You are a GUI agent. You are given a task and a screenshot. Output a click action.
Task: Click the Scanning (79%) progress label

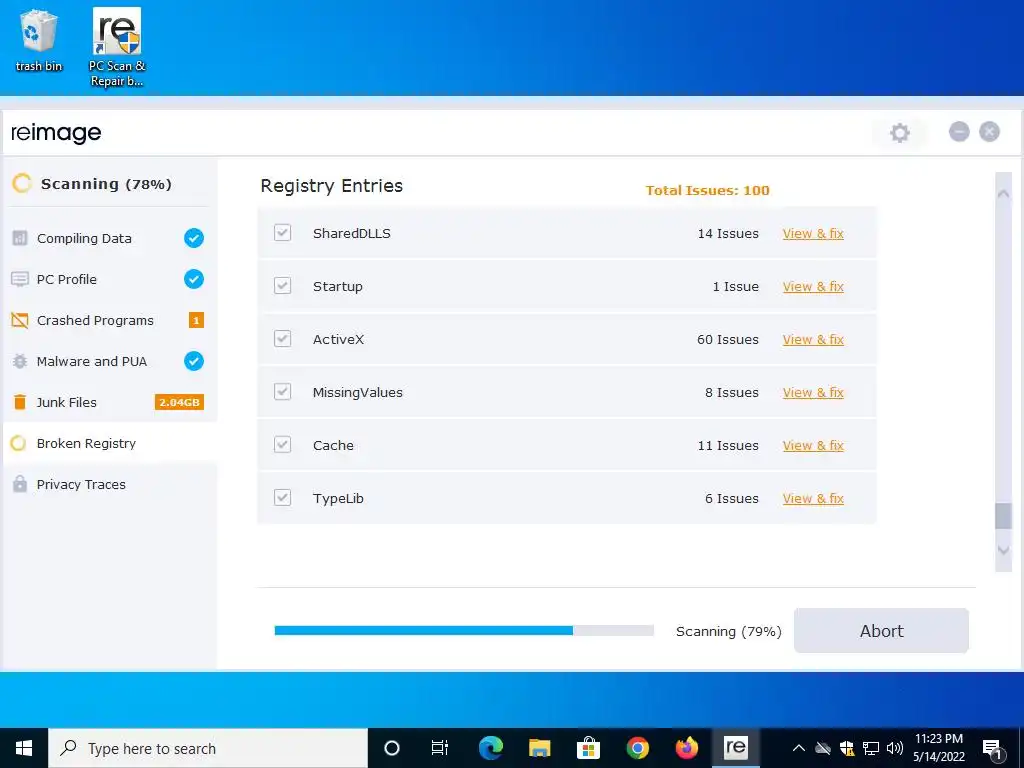tap(729, 632)
